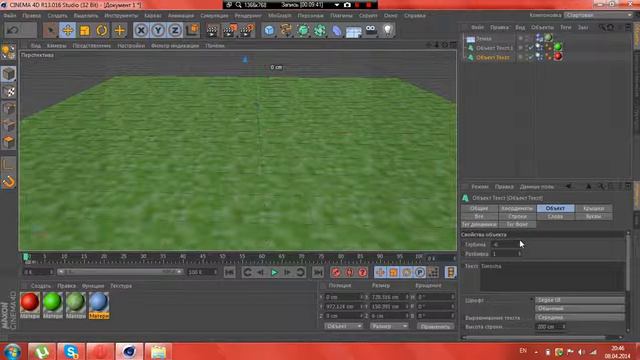The width and height of the screenshot is (640, 360).
Task: Toggle the highlighted Объект Текст enable checkmark
Action: [x=531, y=57]
